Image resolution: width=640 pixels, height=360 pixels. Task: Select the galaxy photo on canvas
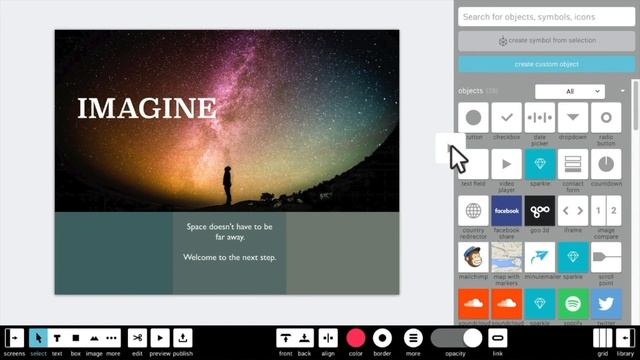click(227, 121)
